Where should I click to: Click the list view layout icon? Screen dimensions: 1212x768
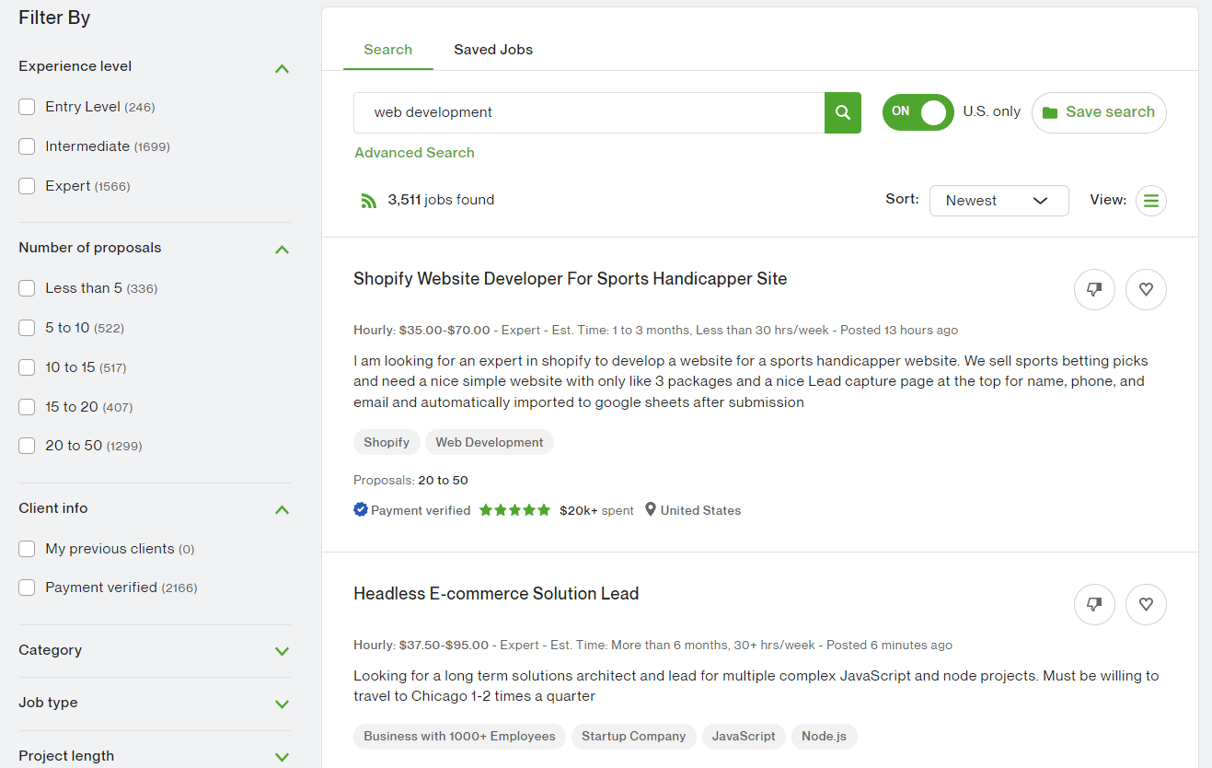(1150, 200)
